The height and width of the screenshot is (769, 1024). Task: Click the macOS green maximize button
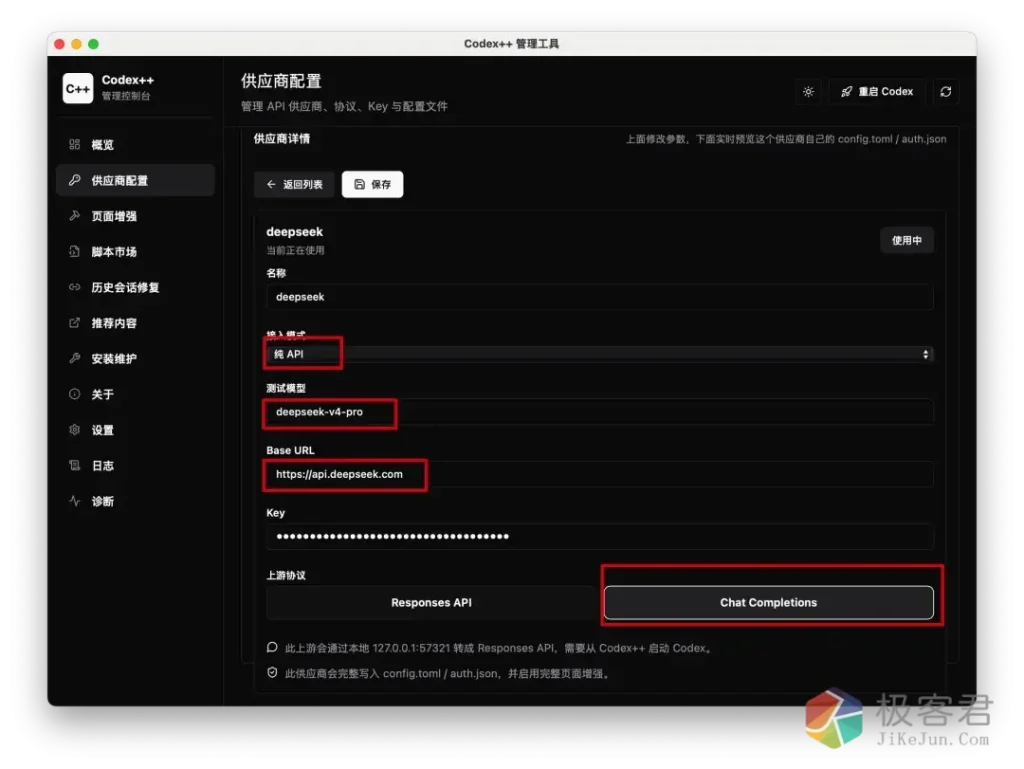(x=93, y=44)
